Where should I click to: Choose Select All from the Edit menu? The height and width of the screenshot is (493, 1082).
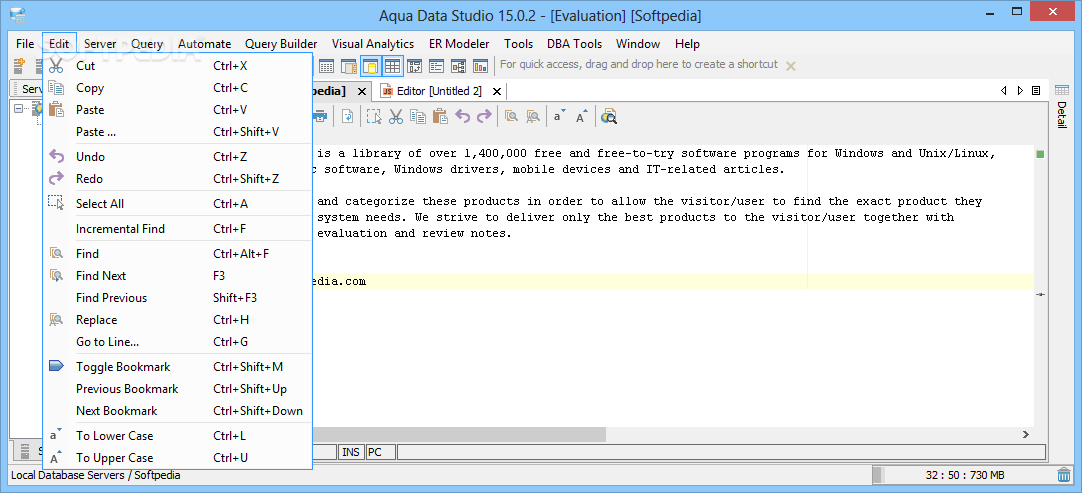click(x=178, y=204)
